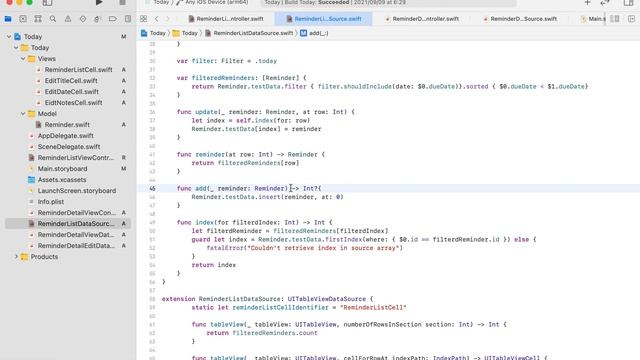This screenshot has height=360, width=640.
Task: Open the Project navigator folder icon
Action: pos(8,19)
